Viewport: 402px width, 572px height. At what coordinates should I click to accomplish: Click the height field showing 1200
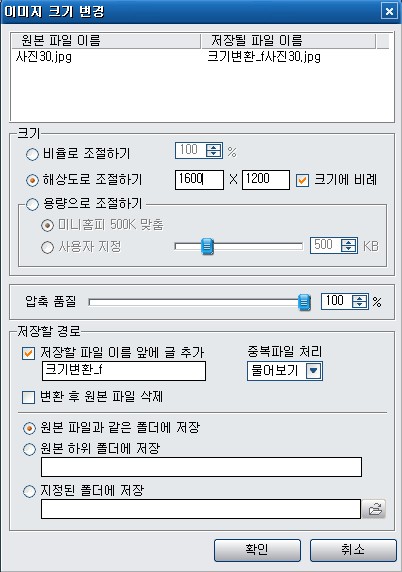click(x=266, y=179)
